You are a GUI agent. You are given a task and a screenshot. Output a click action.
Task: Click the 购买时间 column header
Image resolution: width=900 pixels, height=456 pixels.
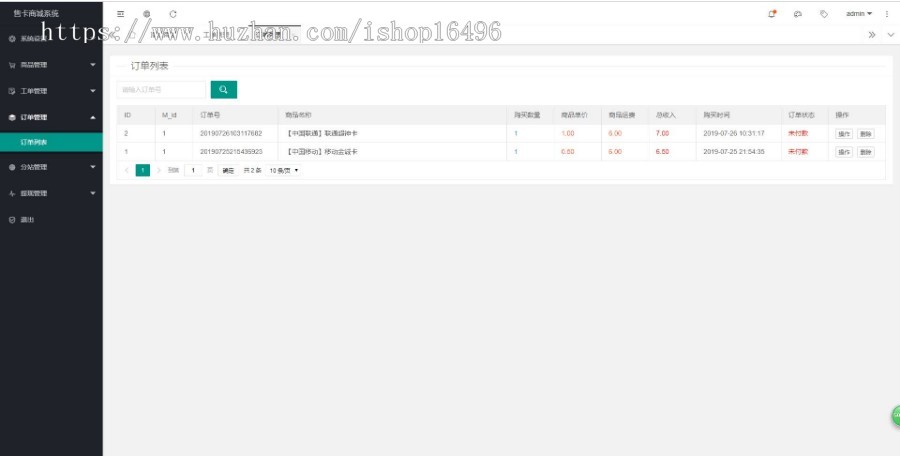click(716, 115)
